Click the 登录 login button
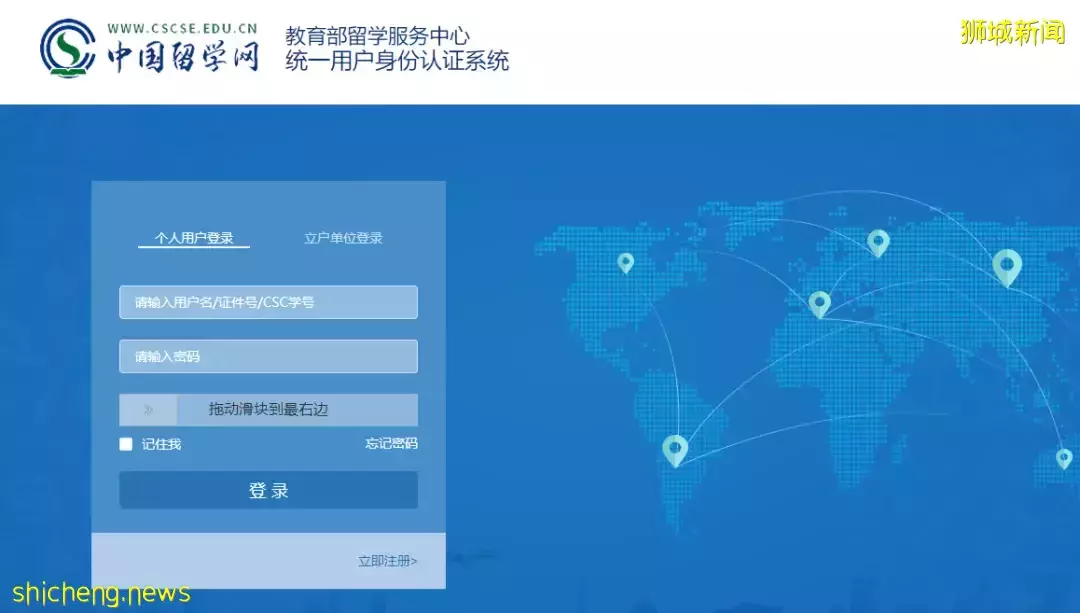The height and width of the screenshot is (613, 1080). tap(268, 489)
